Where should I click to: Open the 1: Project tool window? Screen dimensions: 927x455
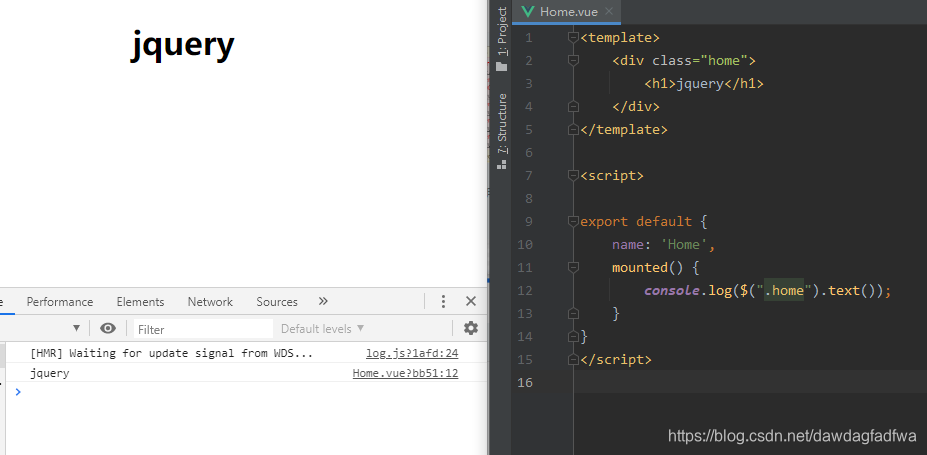click(502, 32)
